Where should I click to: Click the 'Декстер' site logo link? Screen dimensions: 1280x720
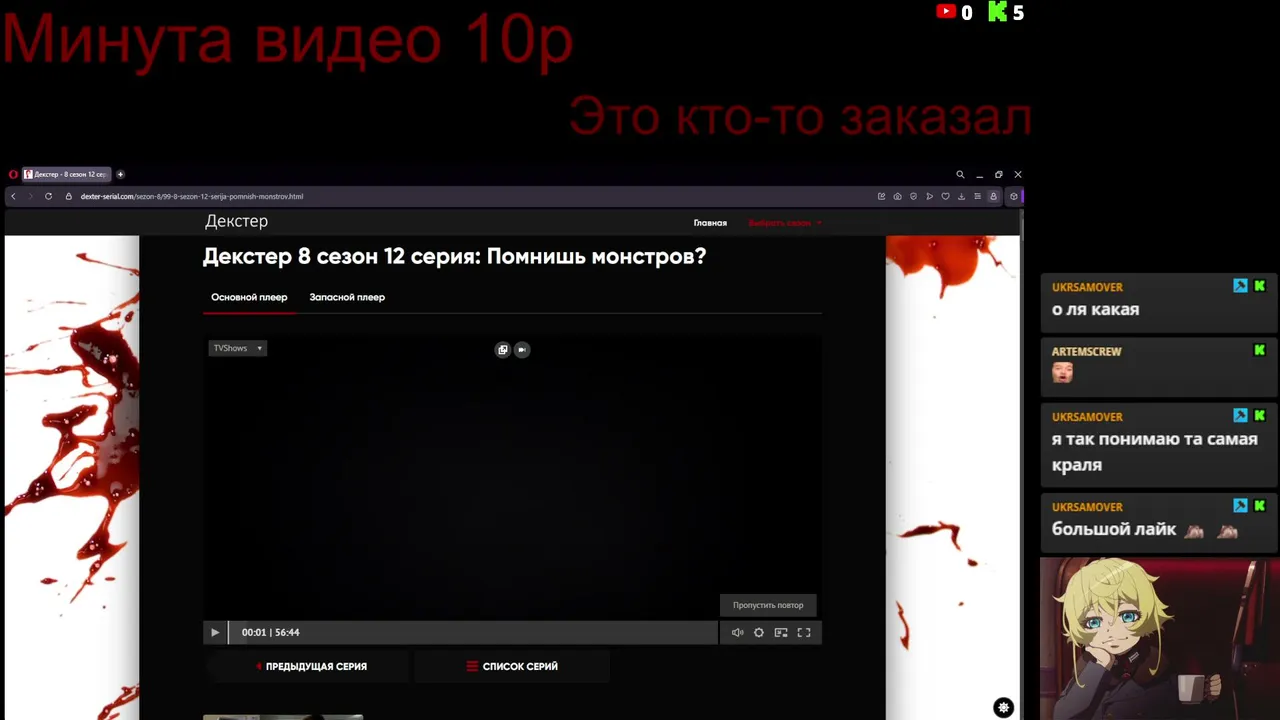click(x=237, y=221)
